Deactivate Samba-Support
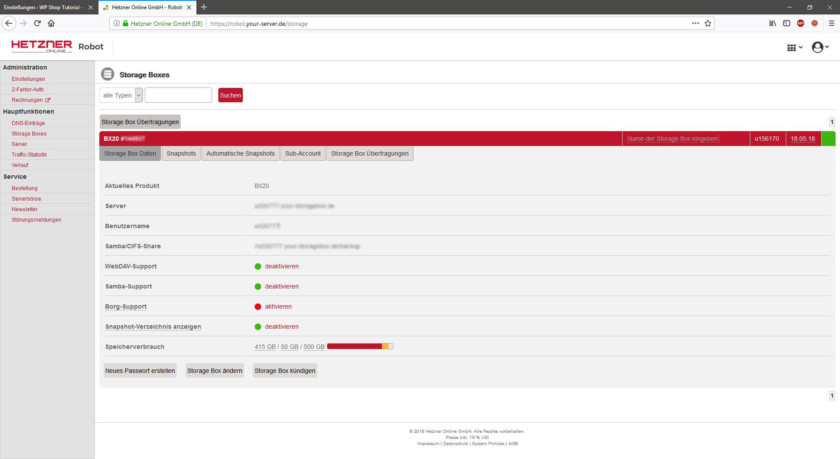840x459 pixels. coord(281,286)
